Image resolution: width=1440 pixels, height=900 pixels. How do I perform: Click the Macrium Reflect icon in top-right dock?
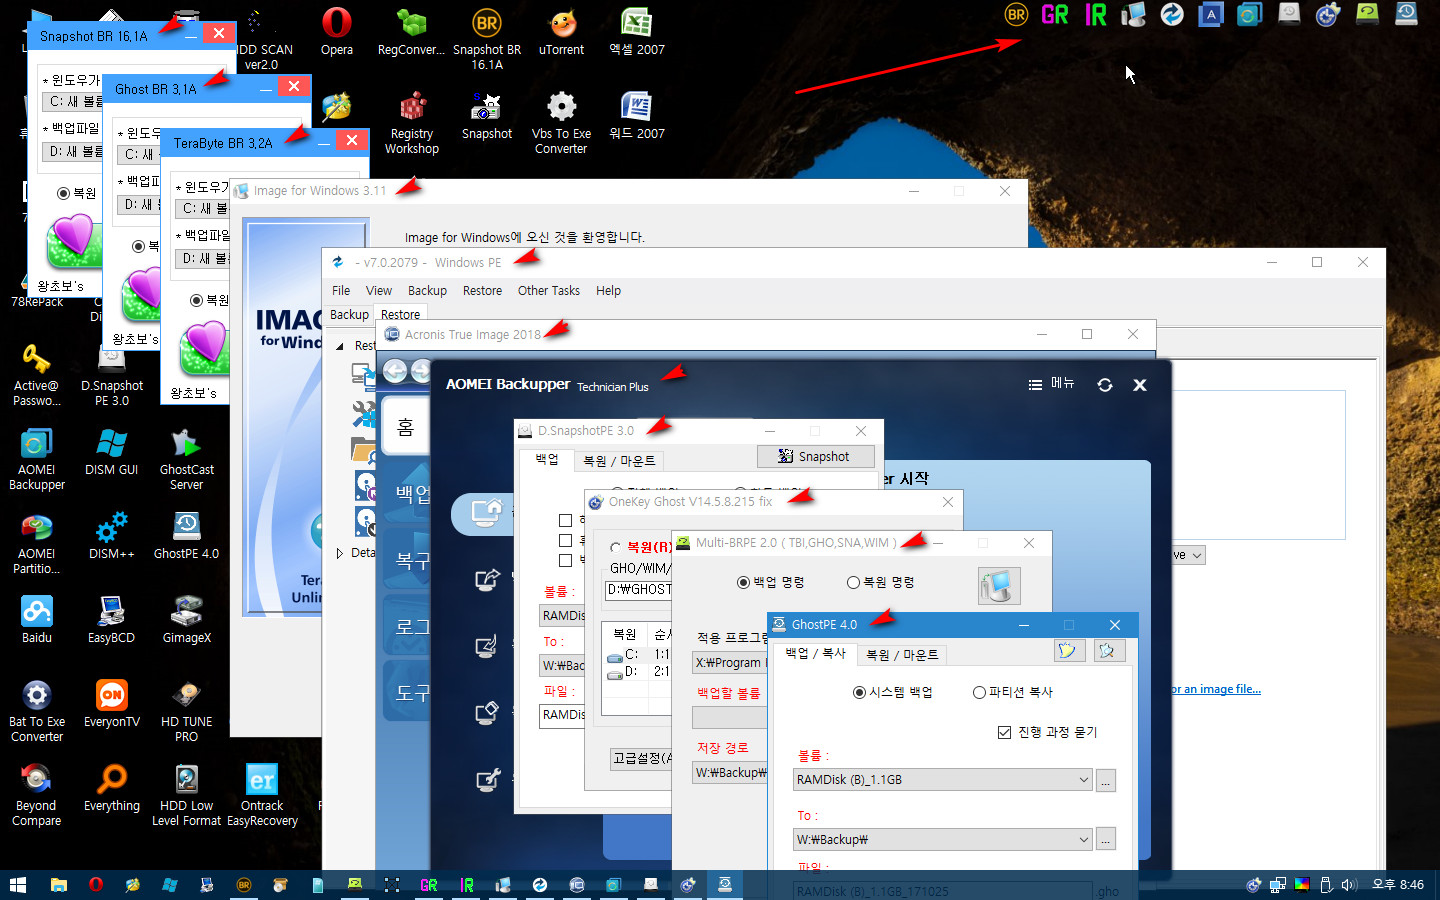click(x=1172, y=14)
